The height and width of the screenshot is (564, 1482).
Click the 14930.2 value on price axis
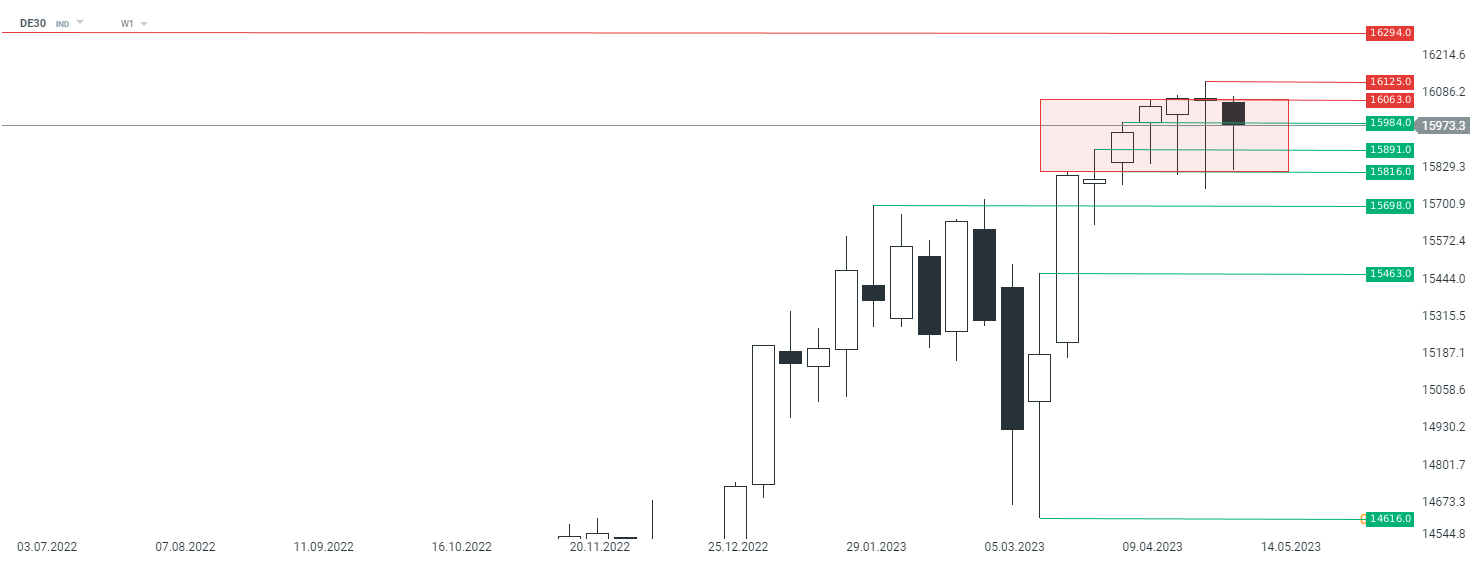click(1444, 427)
